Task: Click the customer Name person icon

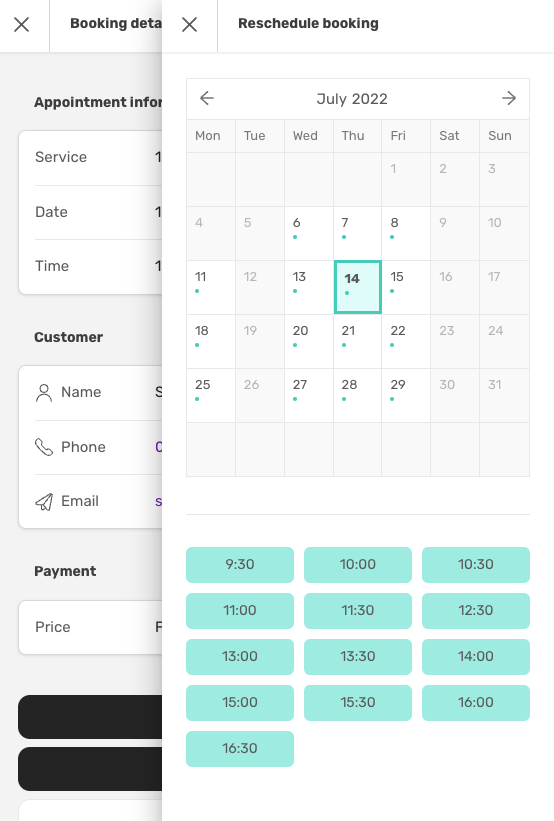Action: (x=44, y=393)
